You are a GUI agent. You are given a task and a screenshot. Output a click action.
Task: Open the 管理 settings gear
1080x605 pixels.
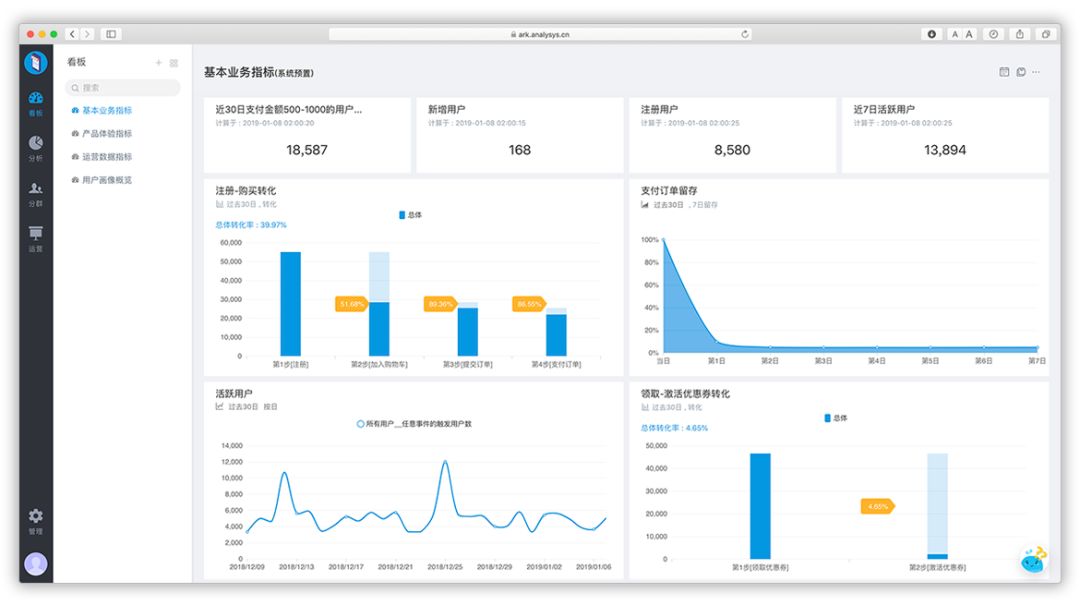[36, 521]
